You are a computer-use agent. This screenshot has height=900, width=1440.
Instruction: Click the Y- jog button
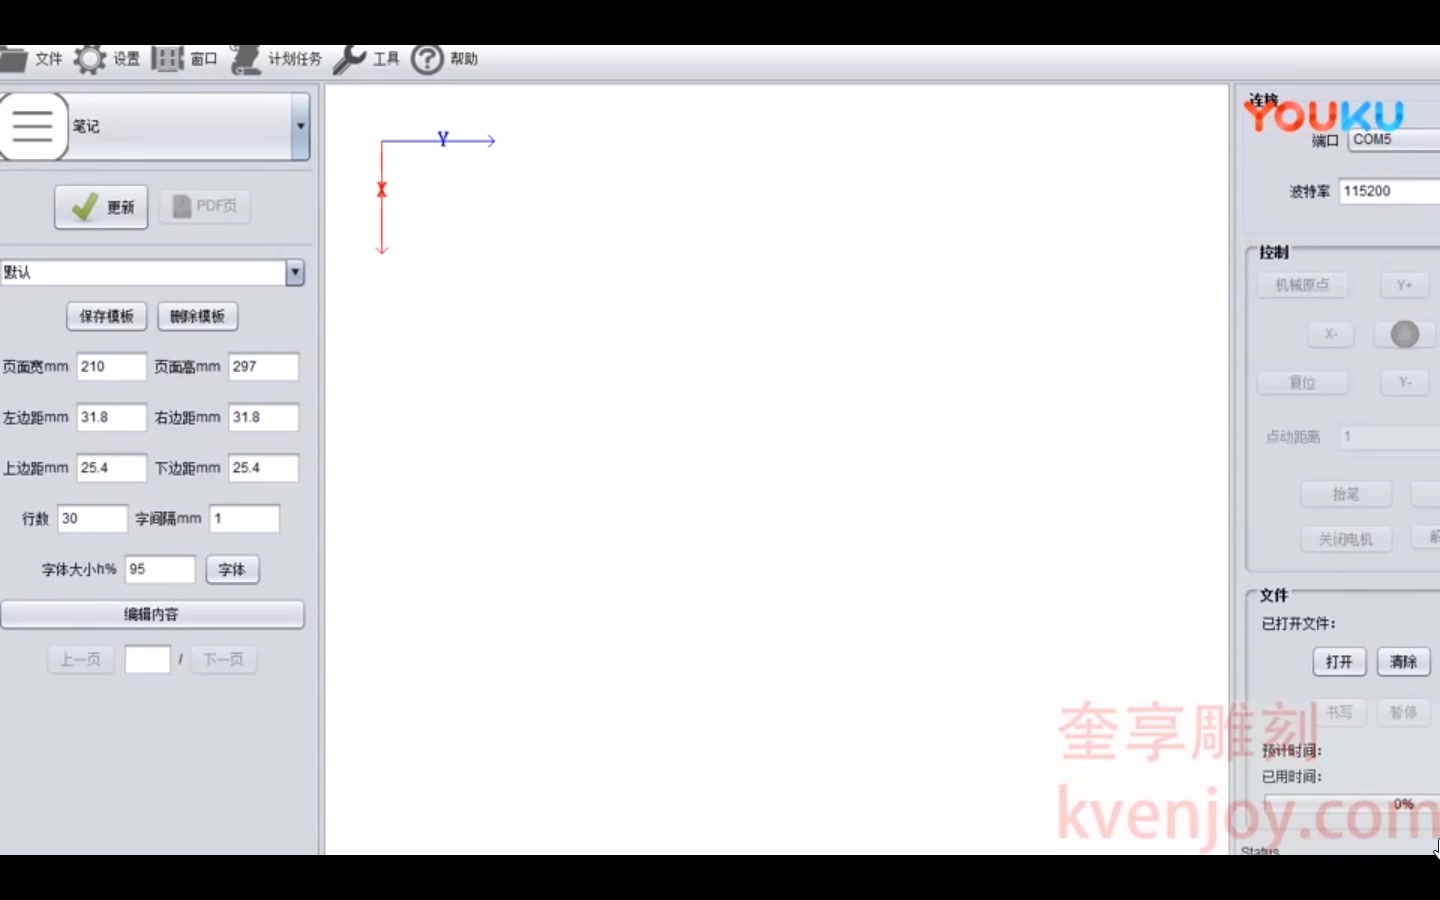pyautogui.click(x=1405, y=382)
